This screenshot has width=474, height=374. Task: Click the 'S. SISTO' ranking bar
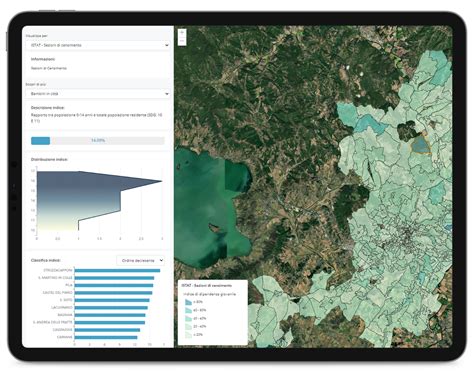click(x=112, y=300)
